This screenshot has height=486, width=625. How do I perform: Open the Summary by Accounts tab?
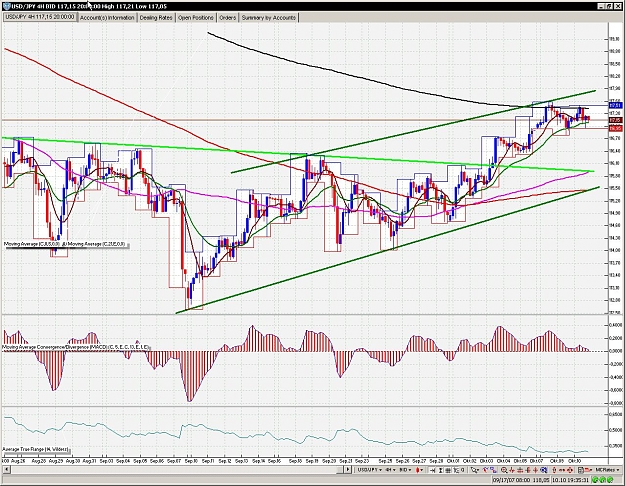tap(269, 18)
